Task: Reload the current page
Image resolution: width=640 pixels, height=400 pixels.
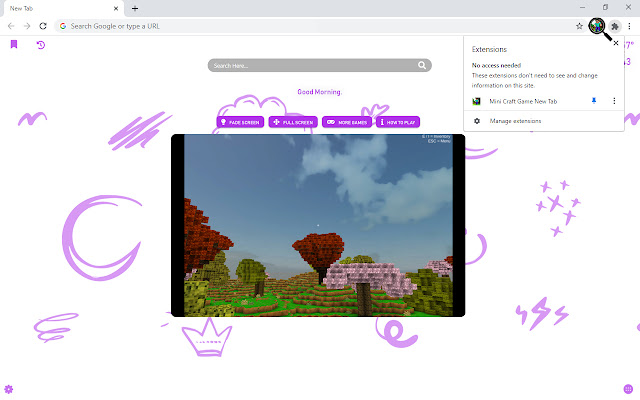Action: [43, 26]
